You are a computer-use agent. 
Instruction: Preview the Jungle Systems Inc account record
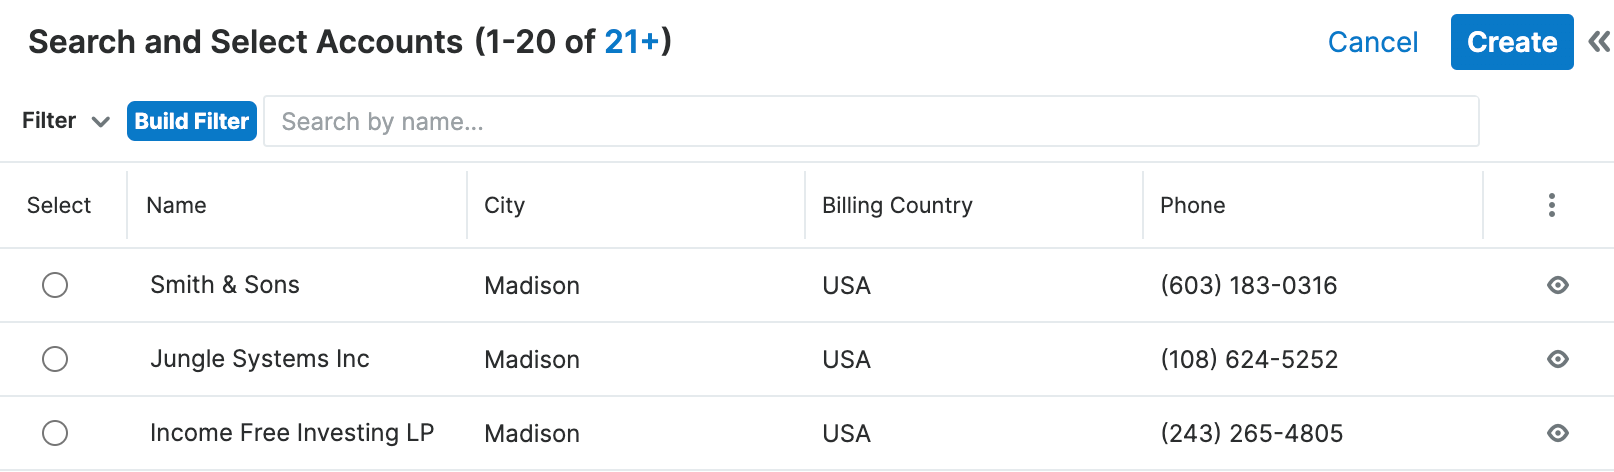coord(1557,359)
